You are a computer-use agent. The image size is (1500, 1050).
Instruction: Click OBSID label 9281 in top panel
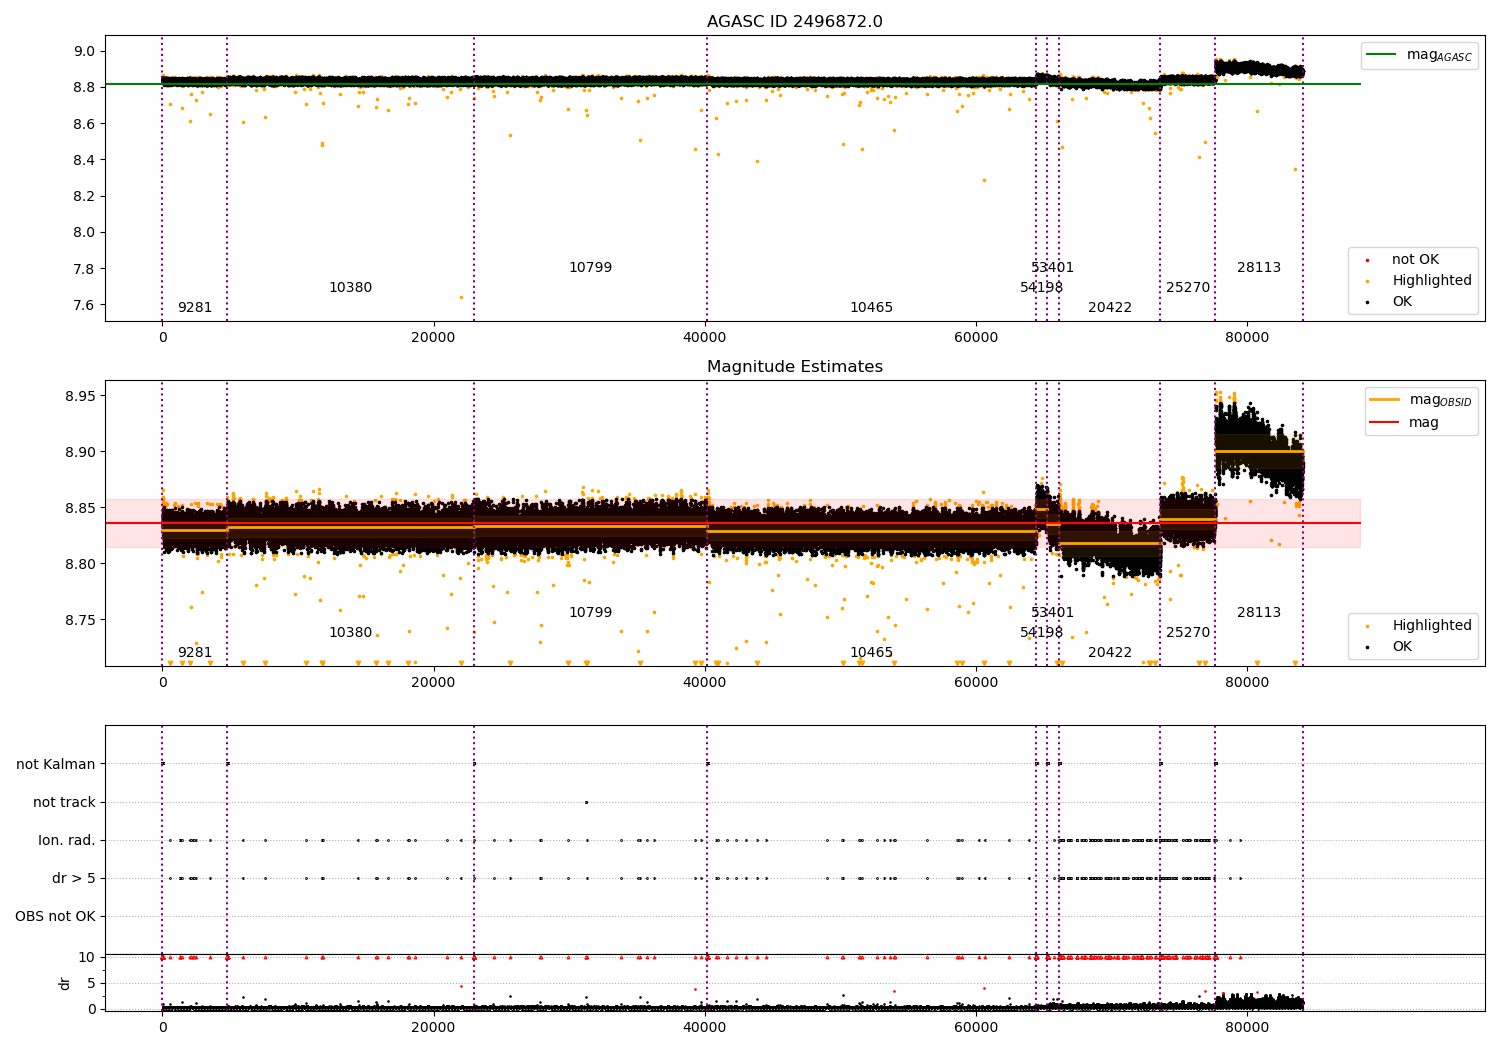tap(195, 307)
